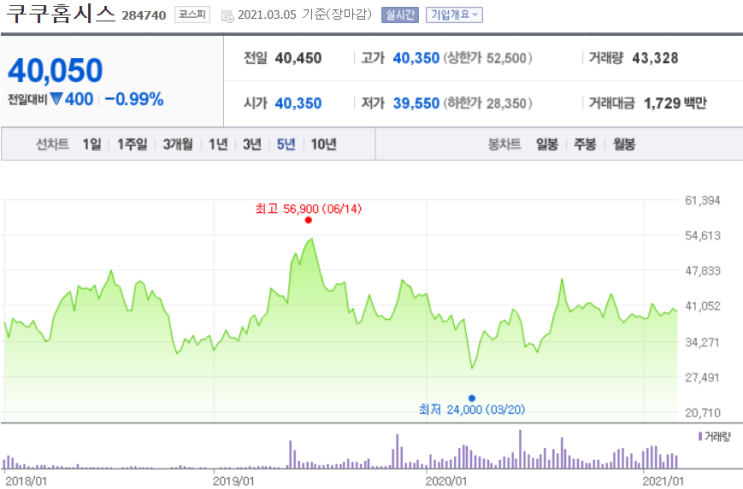Click the 코스피 market badge
This screenshot has width=743, height=489.
192,15
